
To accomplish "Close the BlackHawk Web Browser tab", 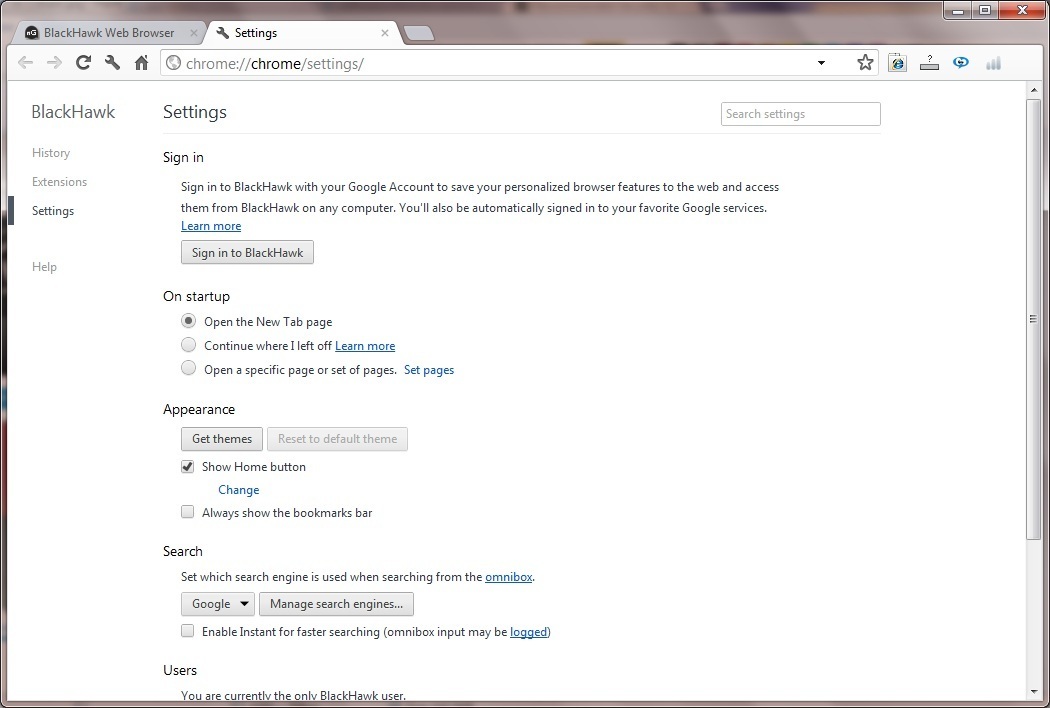I will (194, 33).
